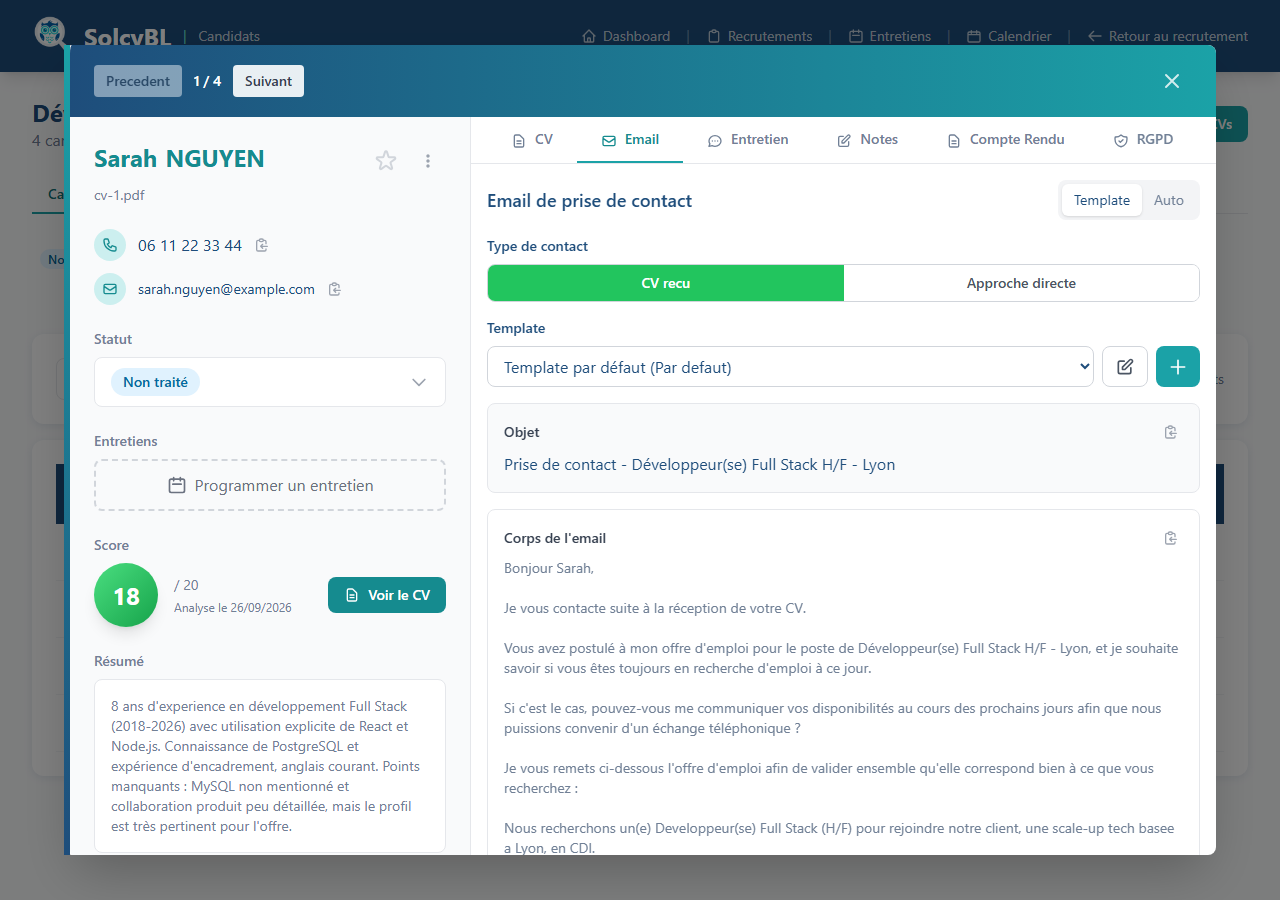
Task: Click the Résumé text box
Action: click(270, 766)
